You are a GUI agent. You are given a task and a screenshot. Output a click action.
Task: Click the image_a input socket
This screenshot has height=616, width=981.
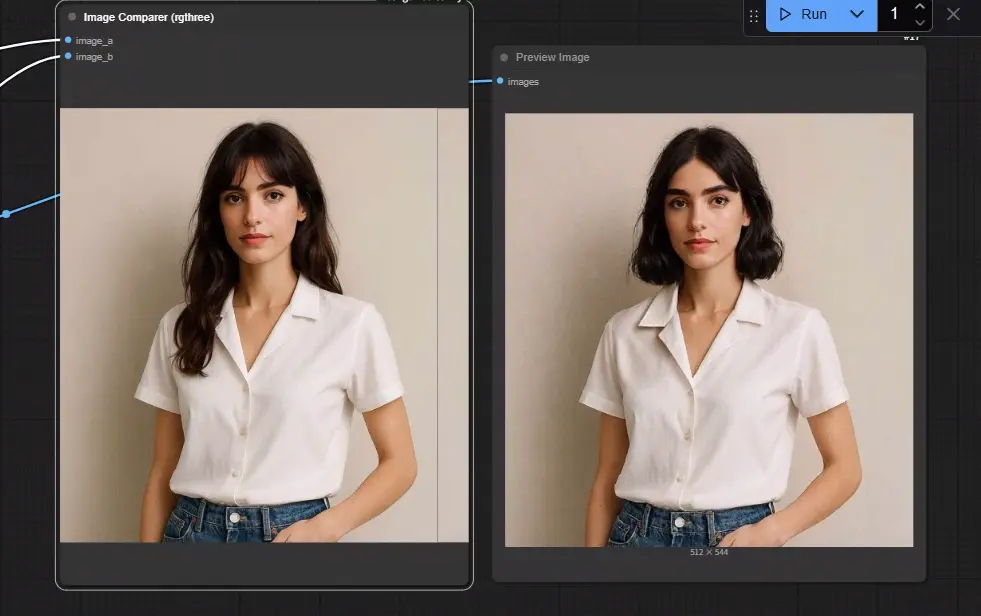(x=68, y=40)
